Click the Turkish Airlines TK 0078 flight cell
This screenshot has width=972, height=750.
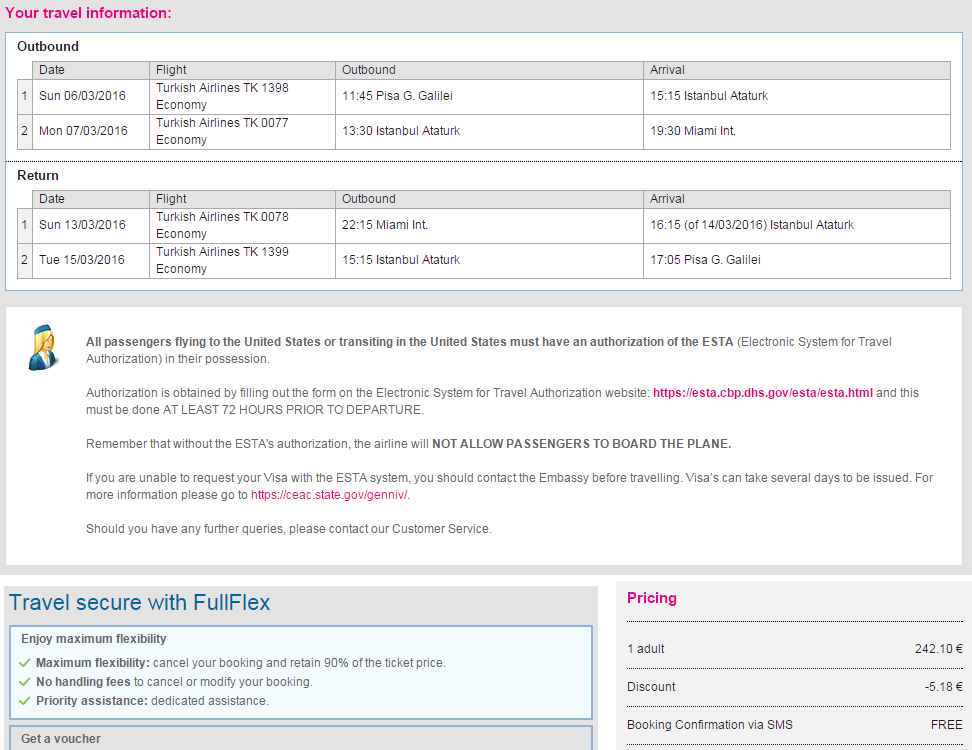click(x=242, y=226)
